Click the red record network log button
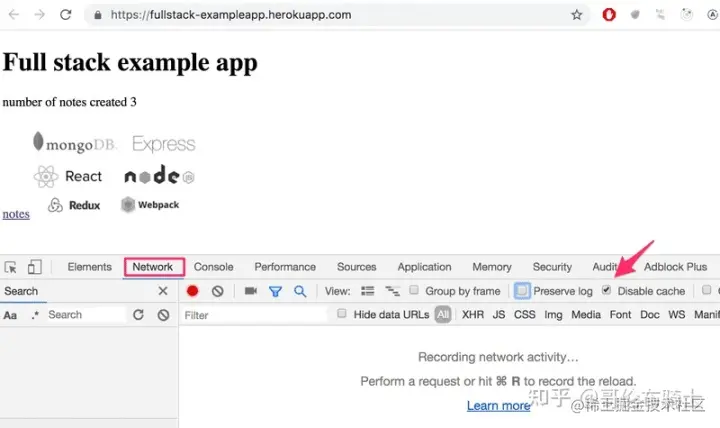Image resolution: width=720 pixels, height=428 pixels. tap(192, 291)
